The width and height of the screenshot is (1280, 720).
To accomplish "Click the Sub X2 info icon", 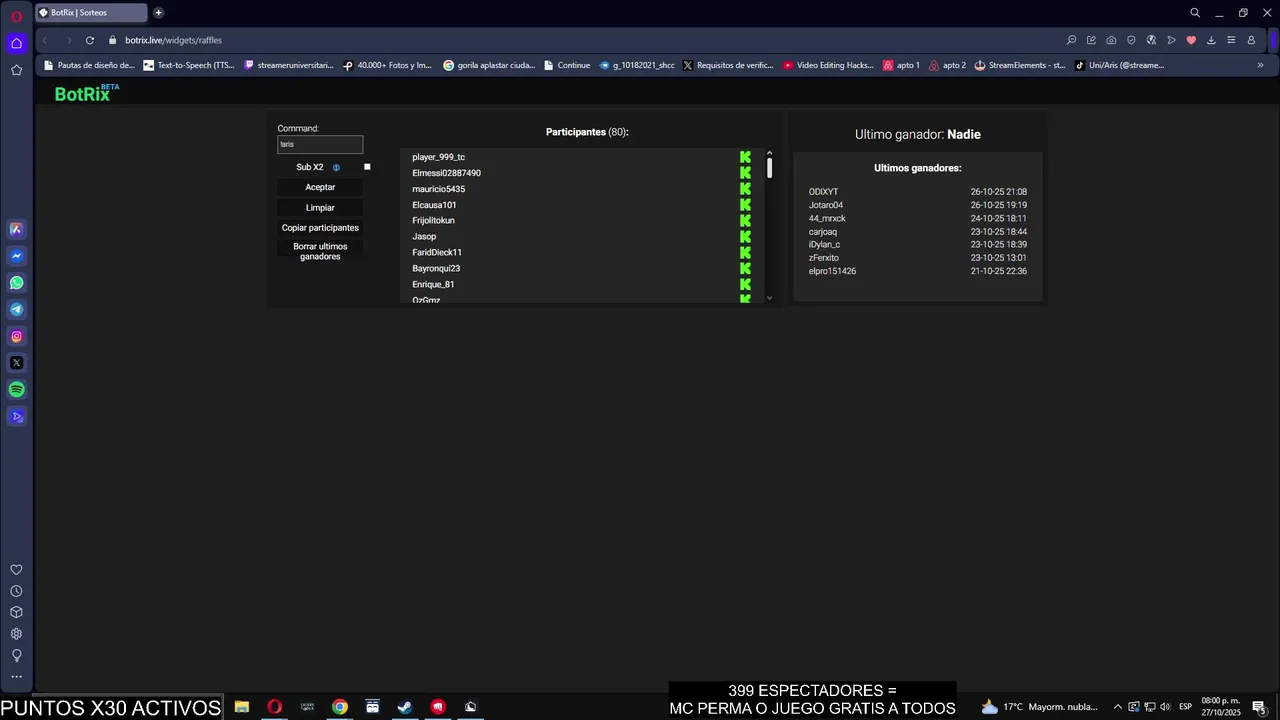I will pos(336,168).
